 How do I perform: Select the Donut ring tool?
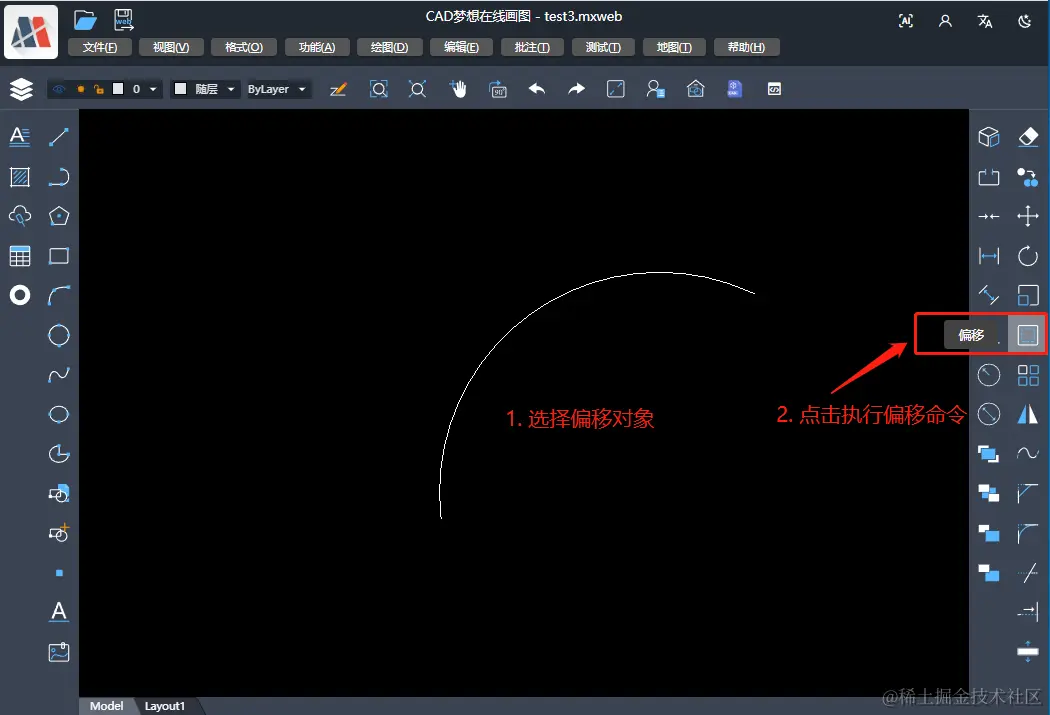(x=20, y=295)
